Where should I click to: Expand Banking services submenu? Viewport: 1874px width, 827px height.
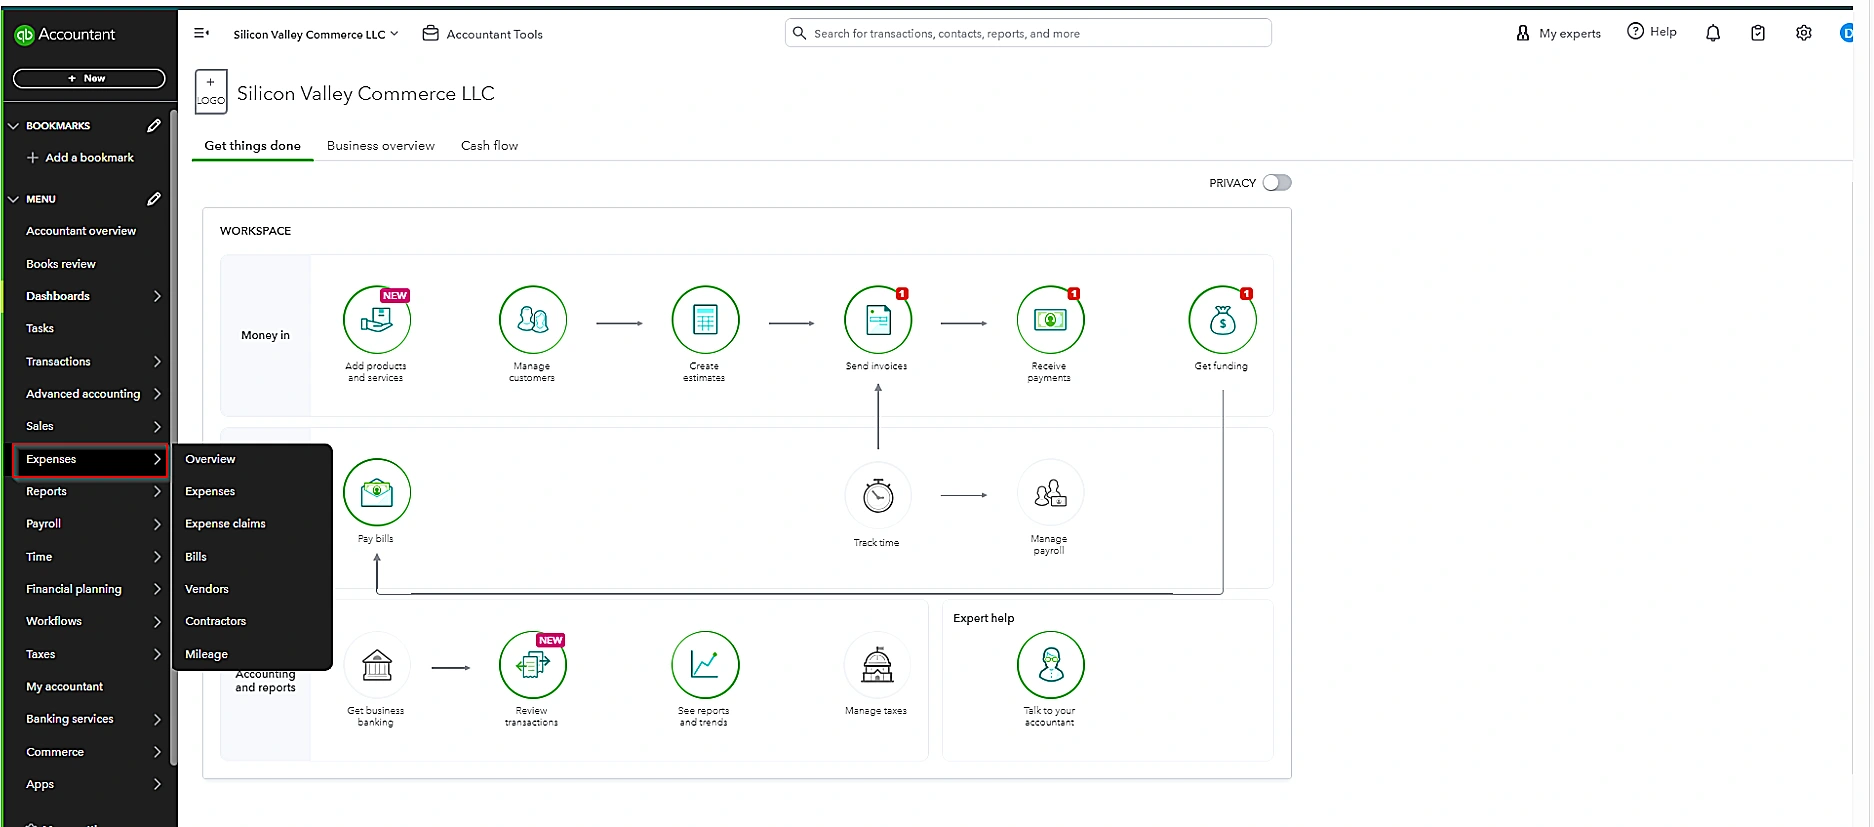coord(157,719)
